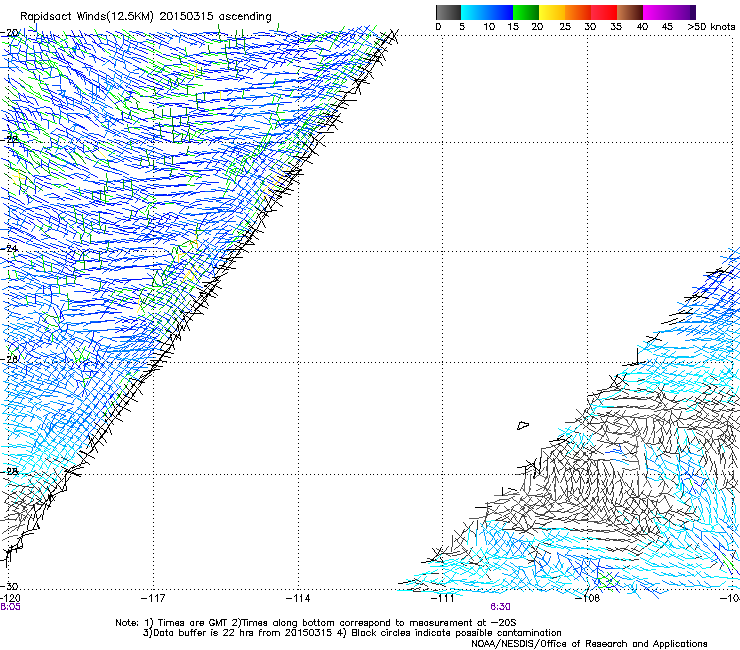
Task: Click the 'Times are GMT' note line
Action: coord(315,623)
